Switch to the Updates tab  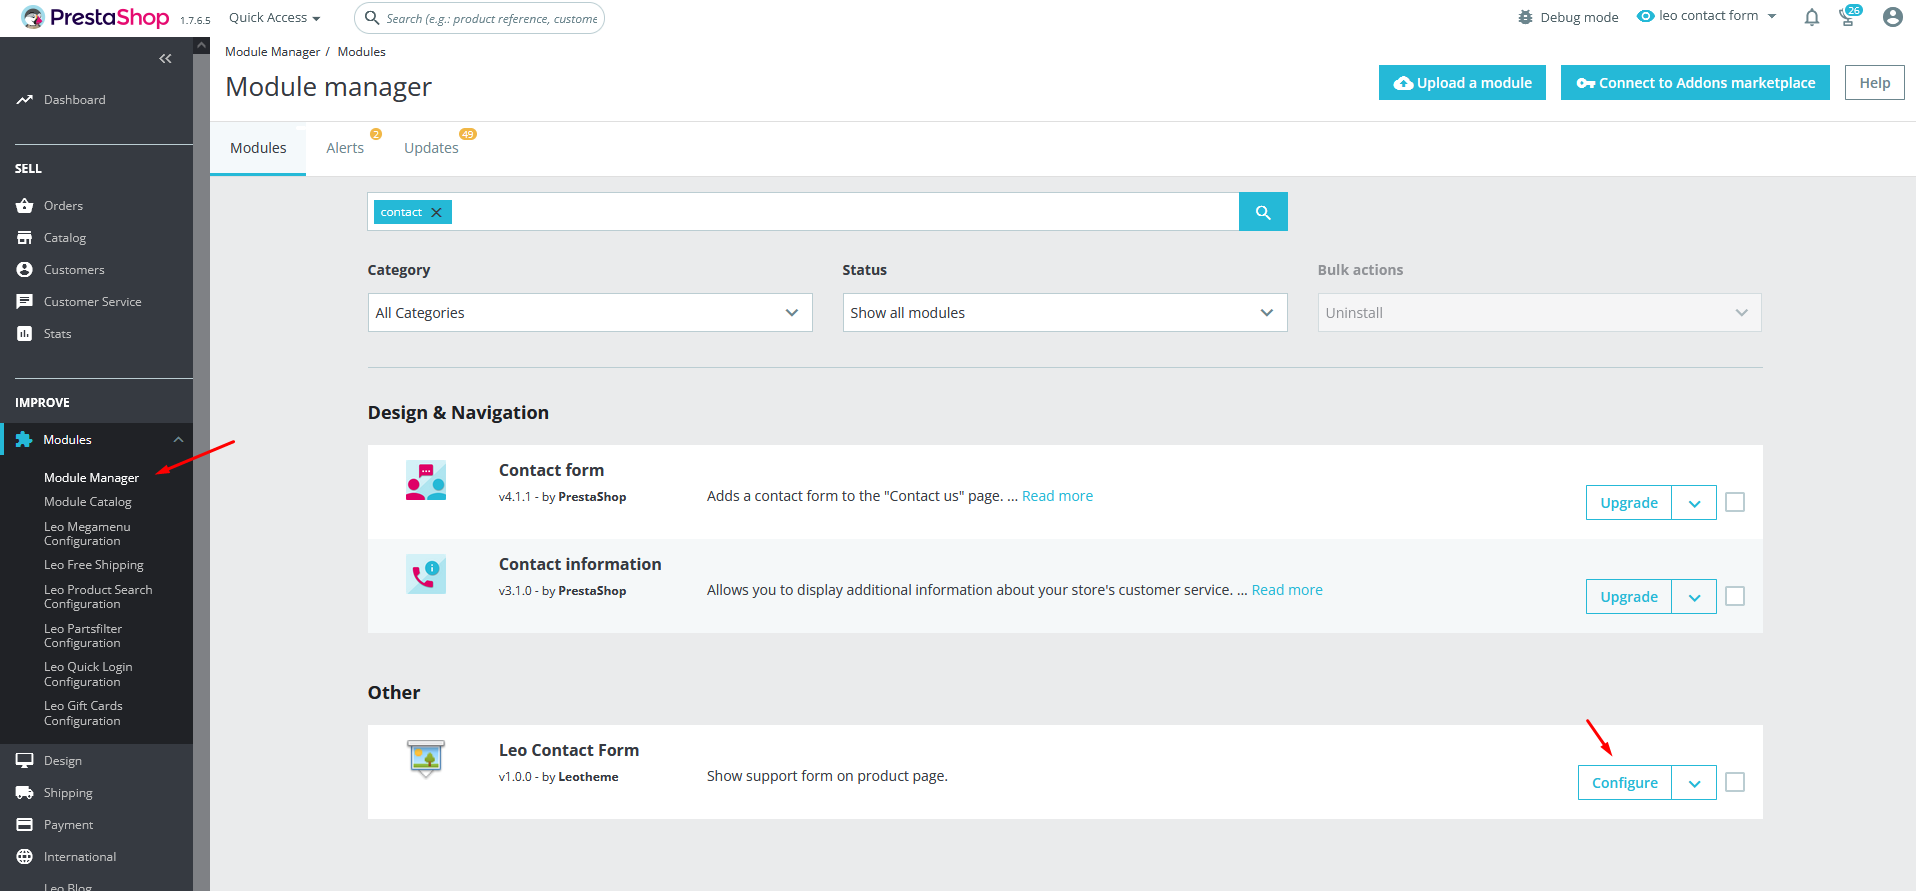[x=431, y=148]
